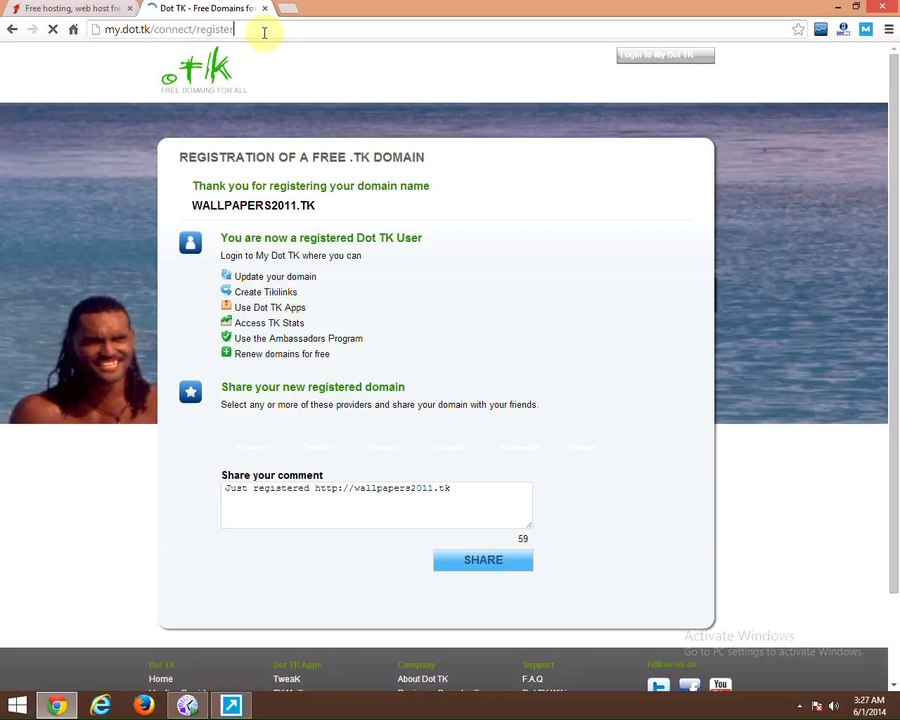Click the blue M extension icon
This screenshot has height=720, width=900.
click(866, 29)
